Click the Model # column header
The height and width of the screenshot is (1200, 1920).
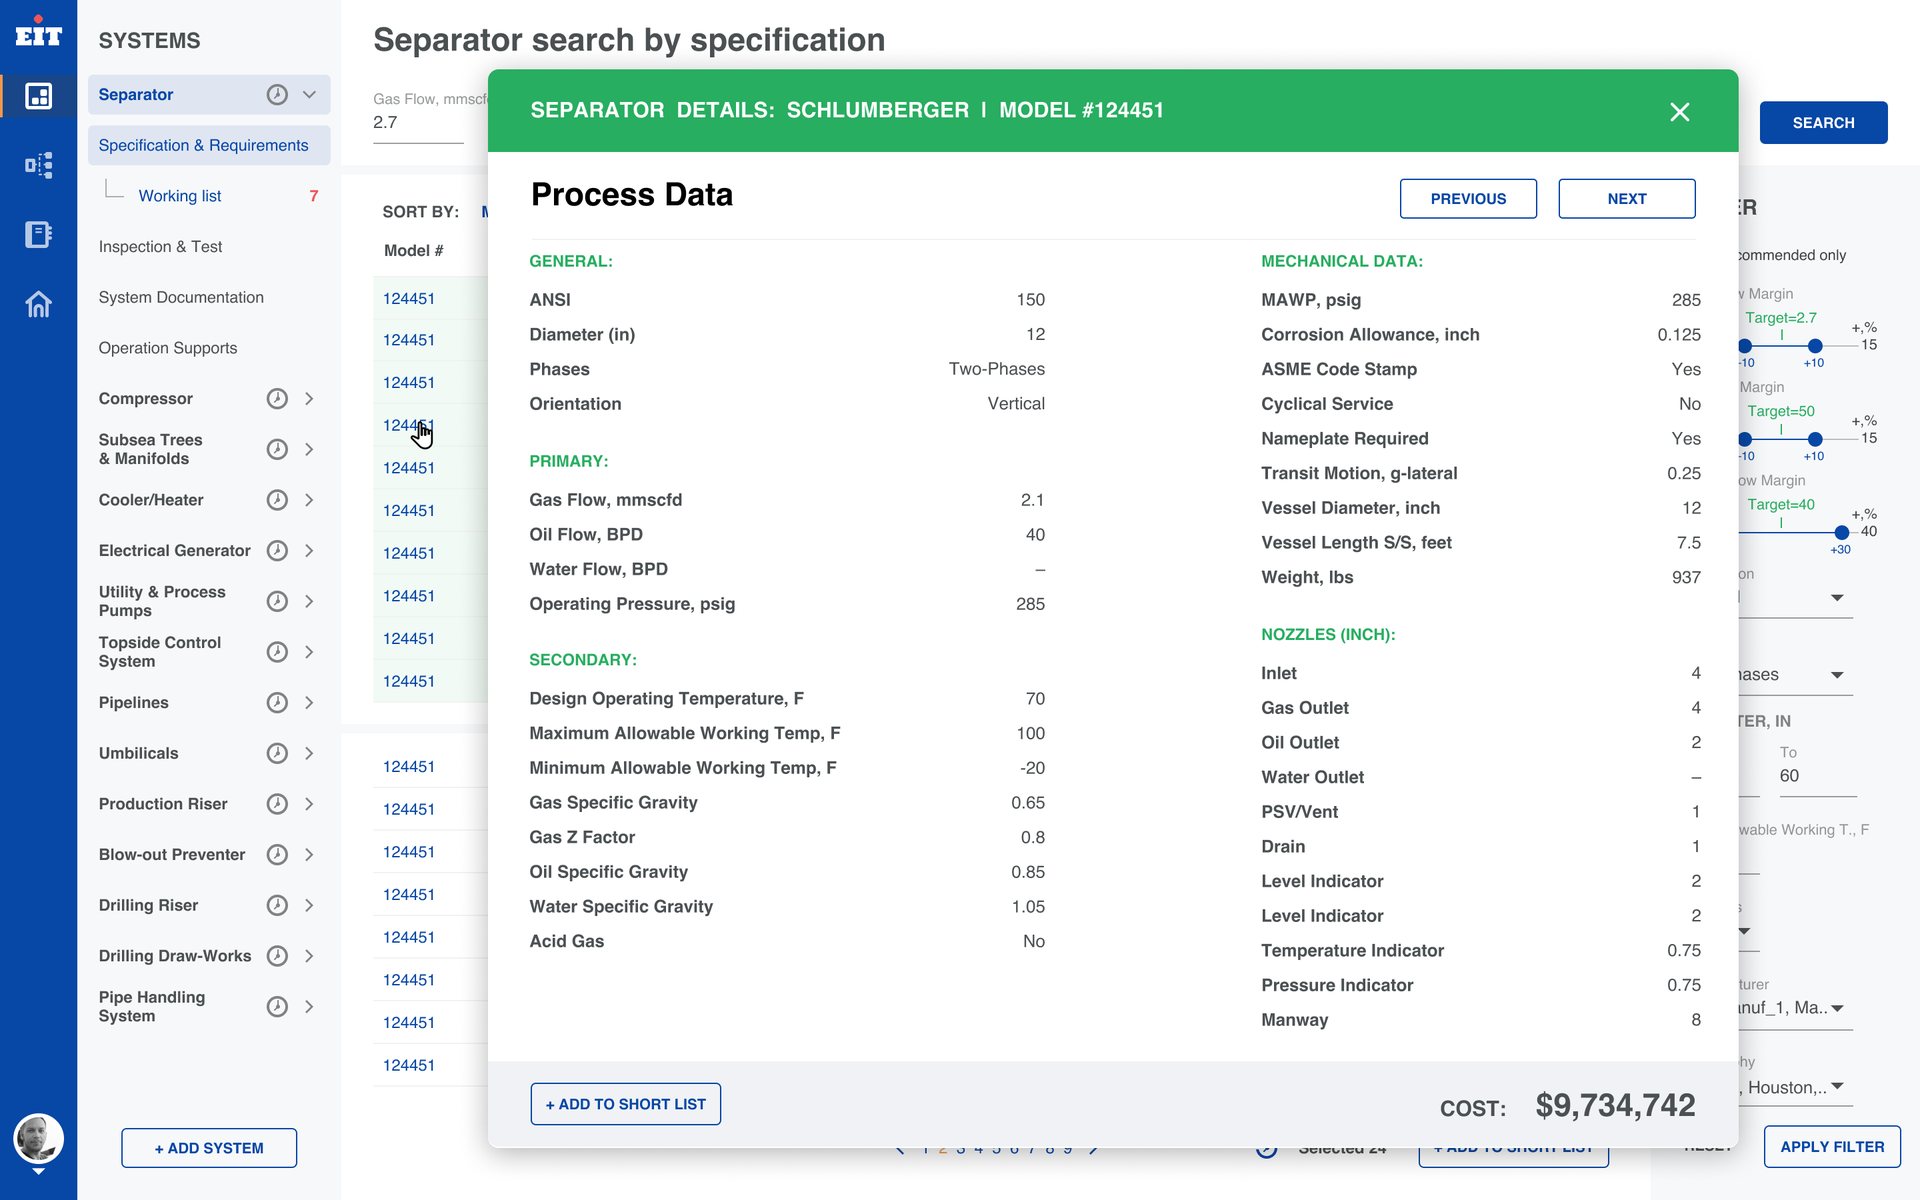click(x=413, y=250)
